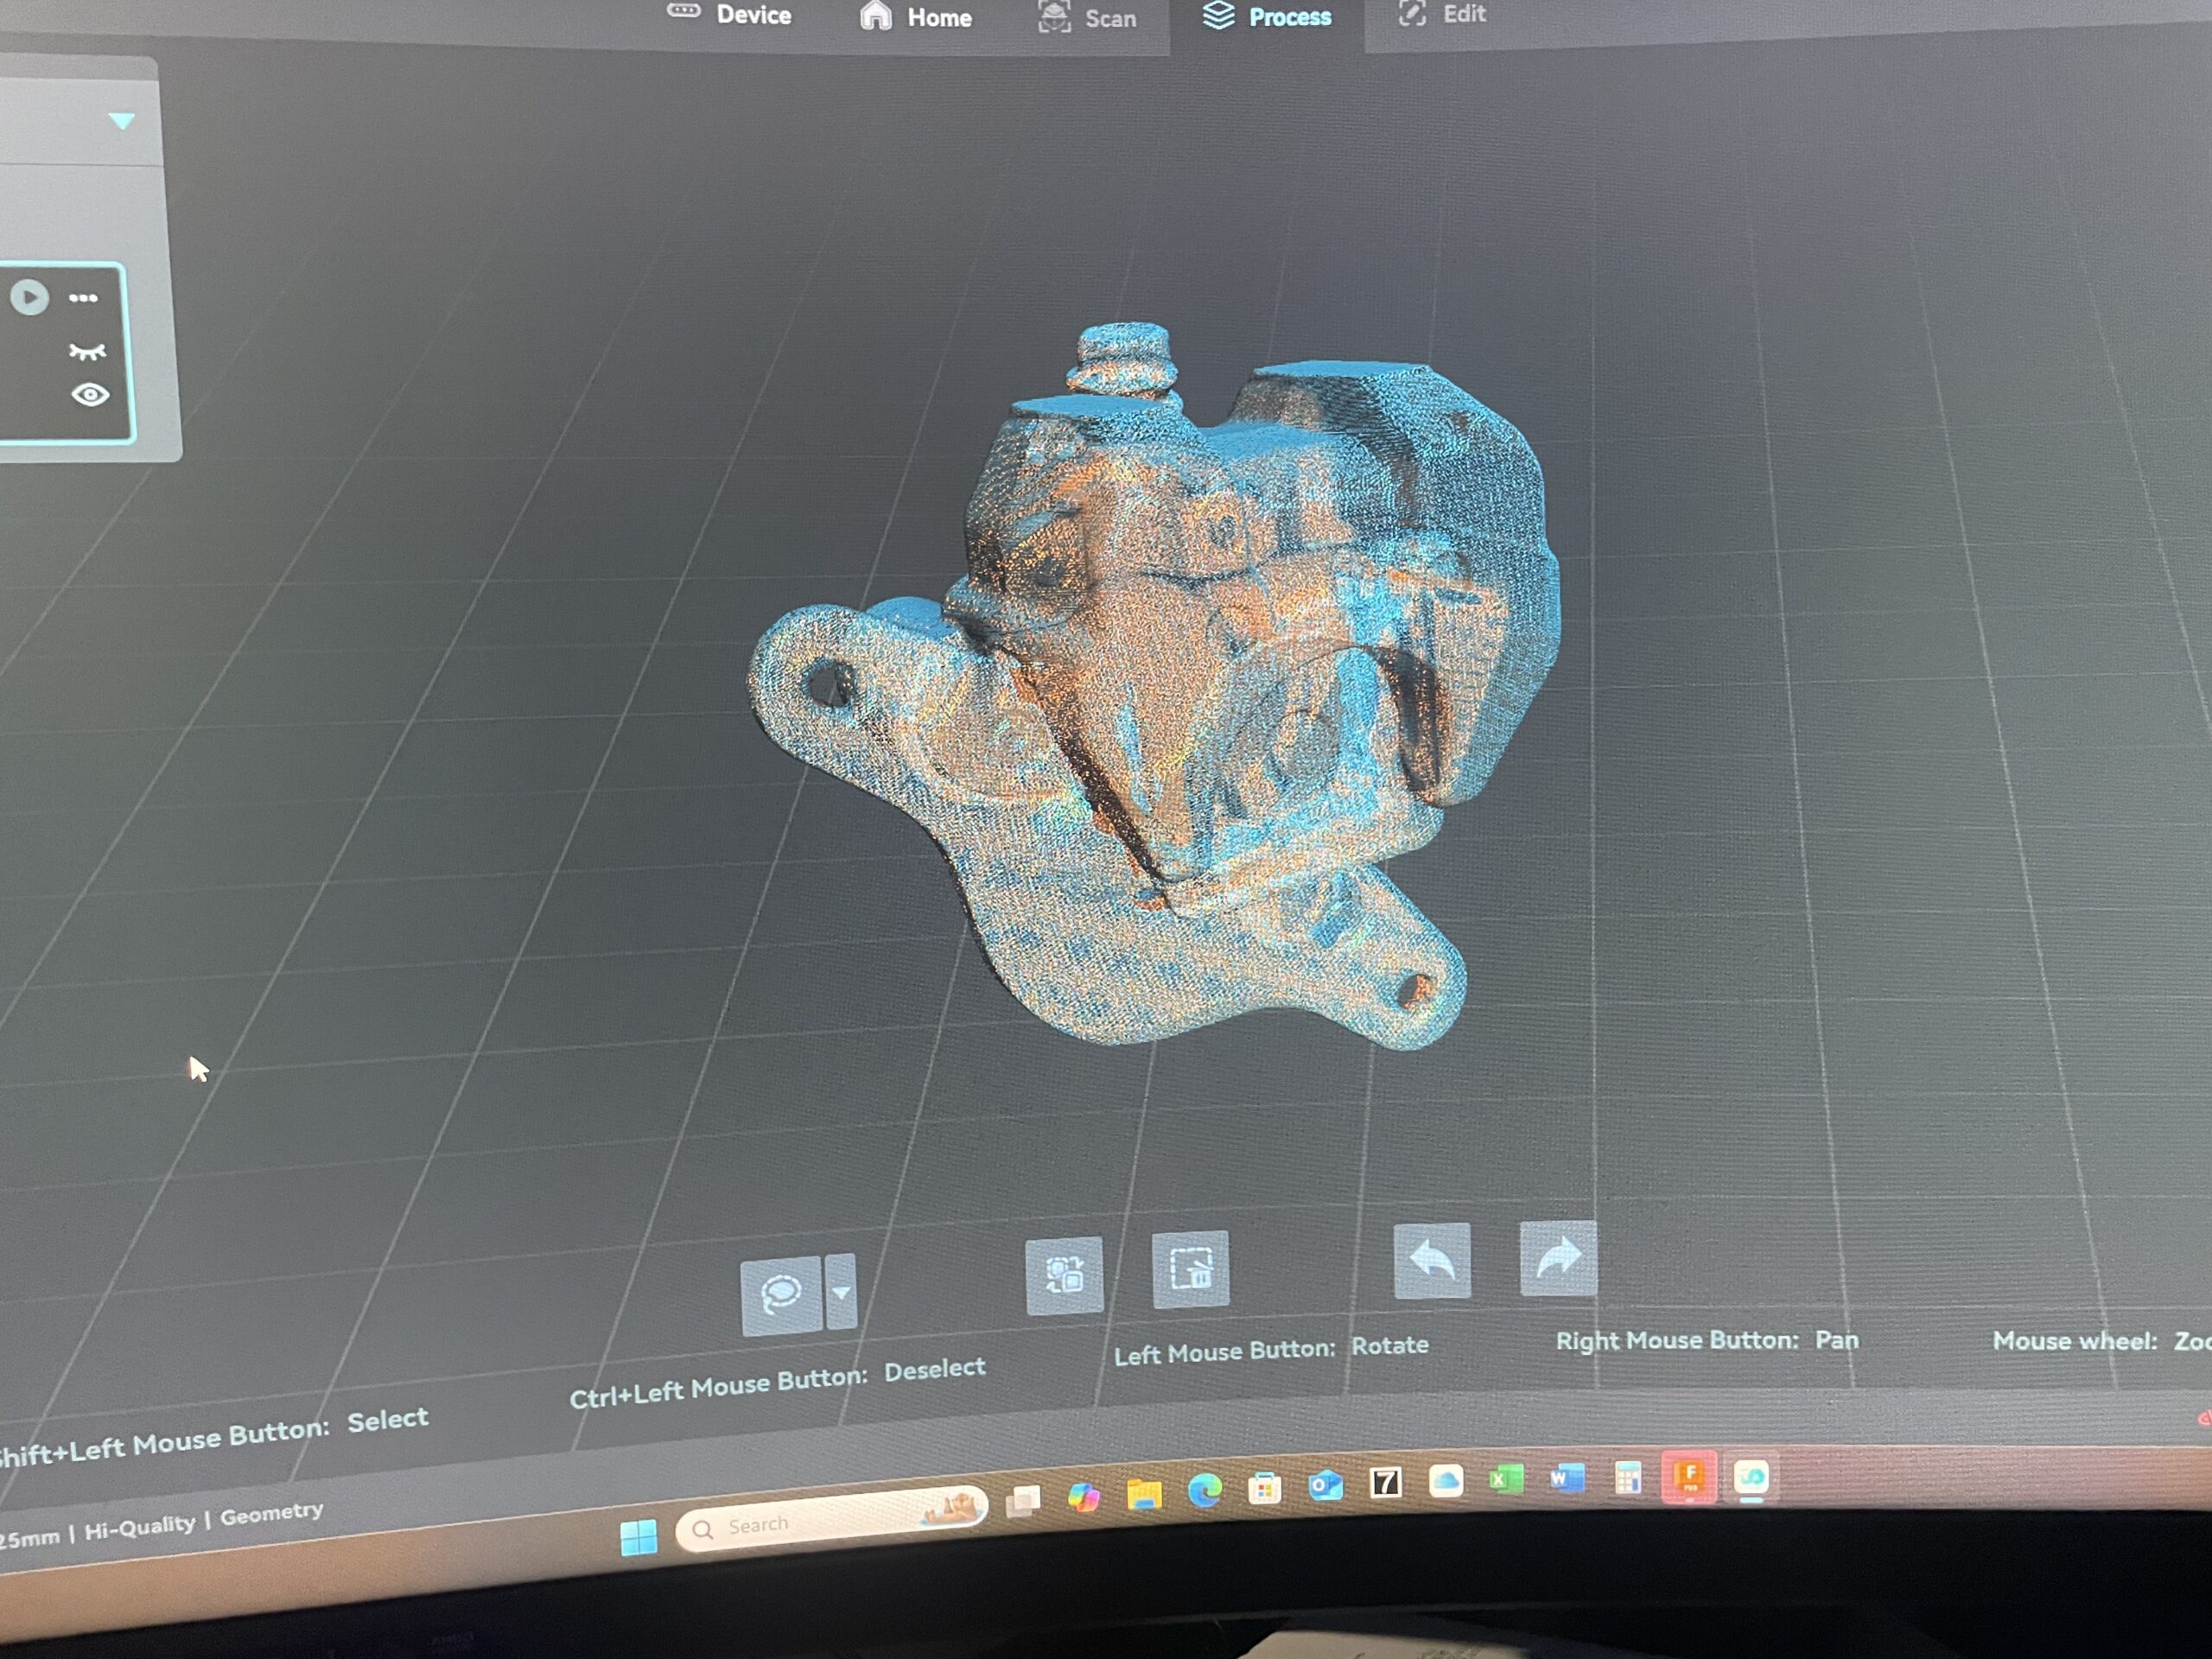Open Task View from the taskbar
Image resolution: width=2212 pixels, height=1659 pixels.
tap(1023, 1501)
